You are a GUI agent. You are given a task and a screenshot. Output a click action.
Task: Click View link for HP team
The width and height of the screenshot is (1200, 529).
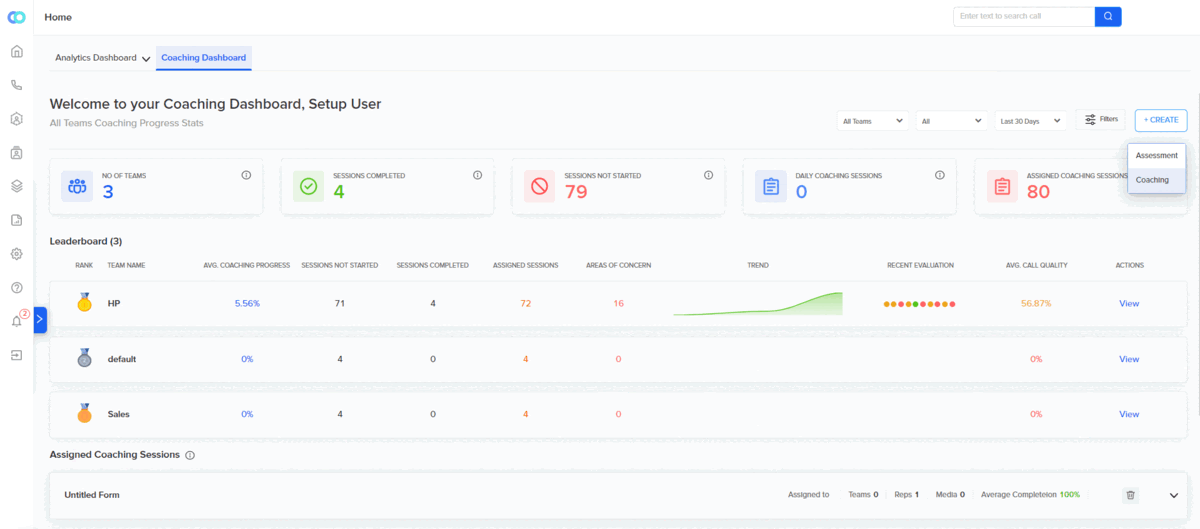(x=1129, y=303)
